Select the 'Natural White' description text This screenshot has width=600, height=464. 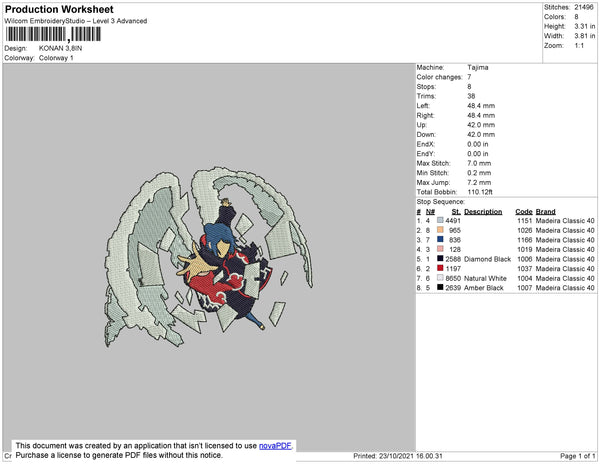[485, 278]
